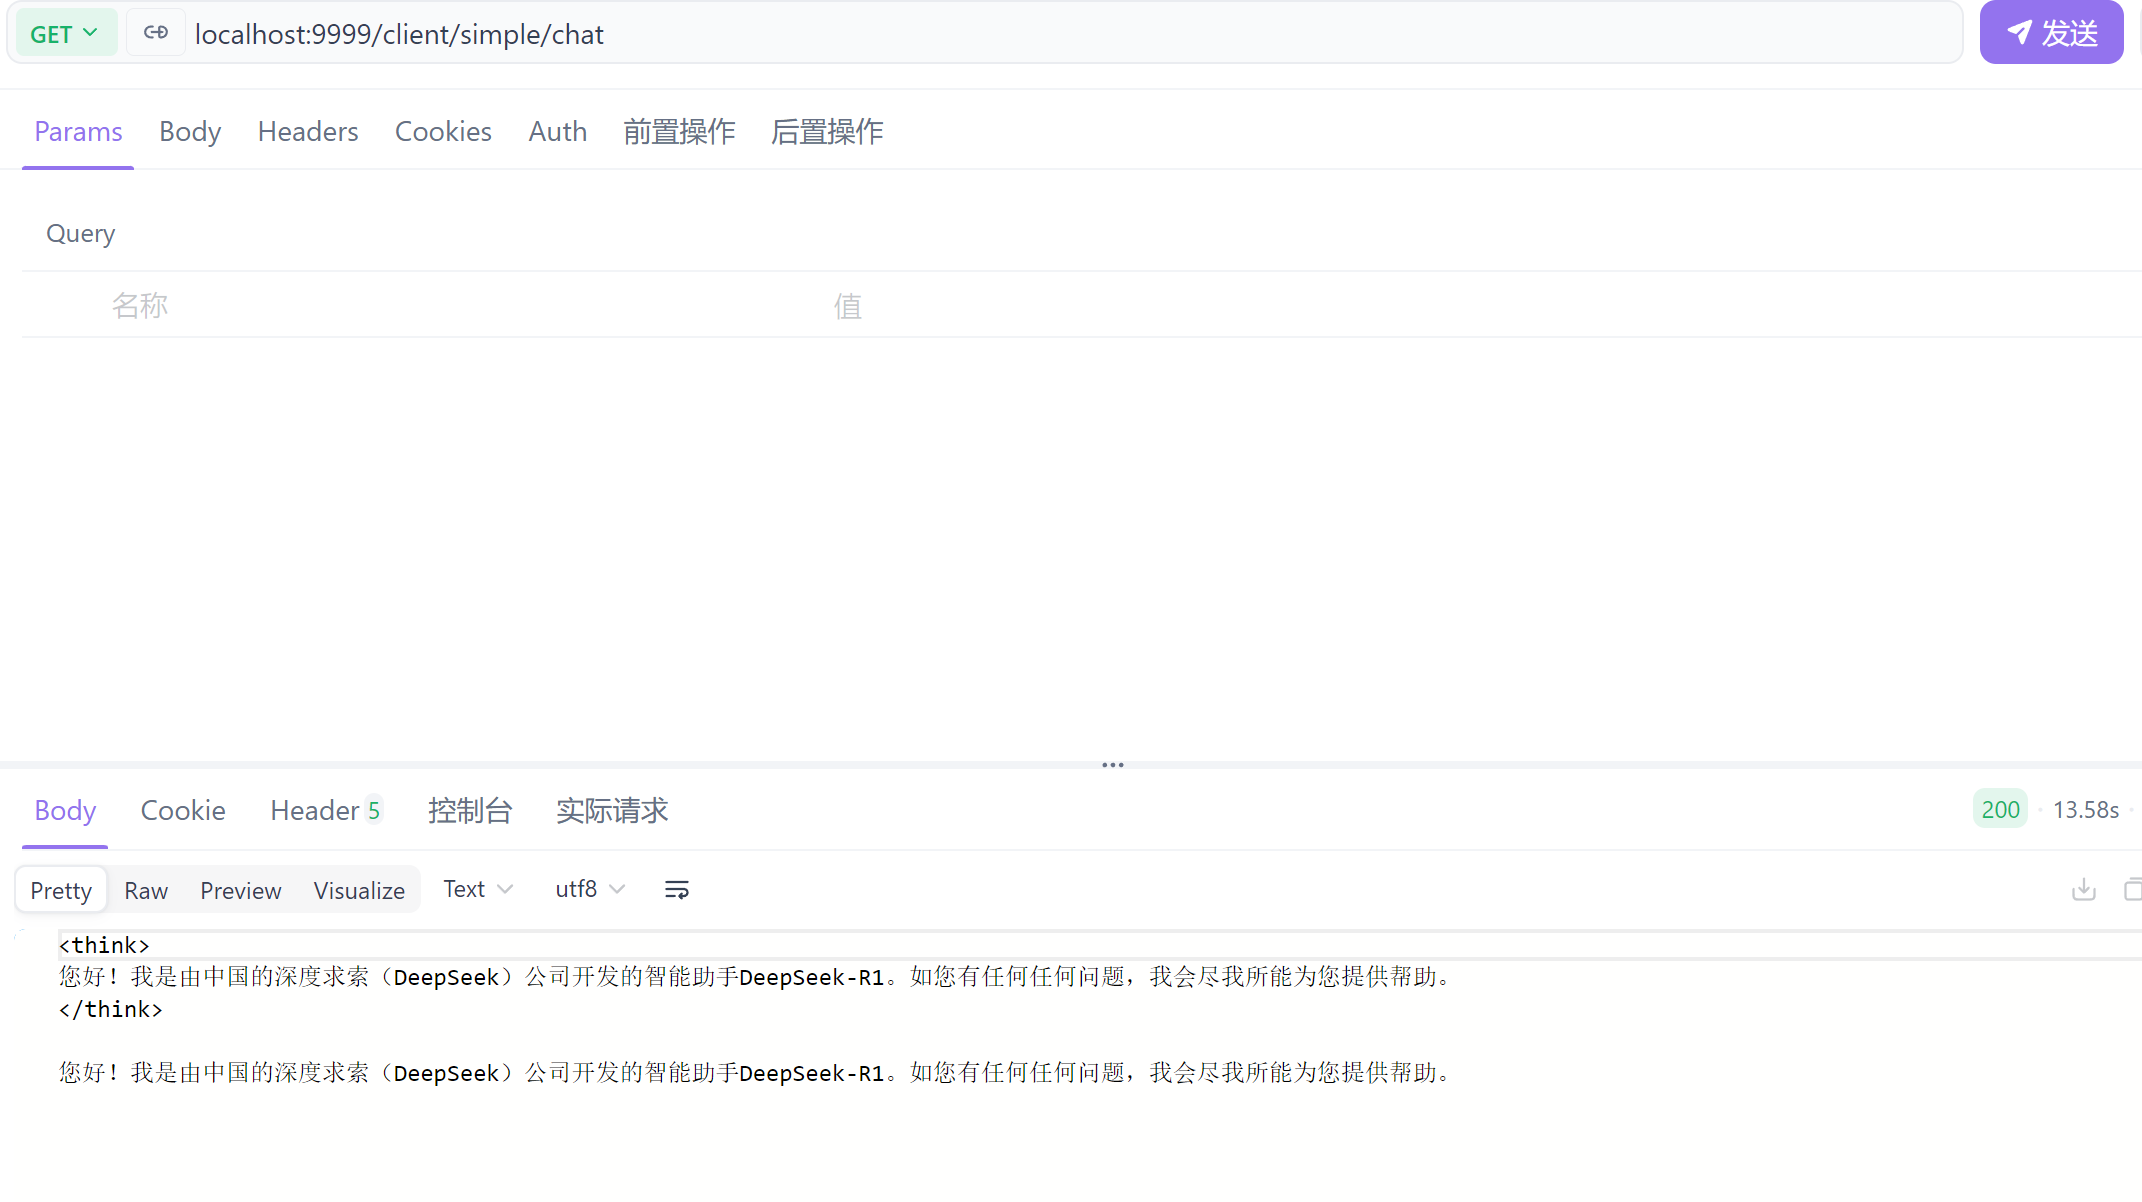Screen dimensions: 2142x1202
Task: Switch to the Auth tab
Action: (x=557, y=131)
